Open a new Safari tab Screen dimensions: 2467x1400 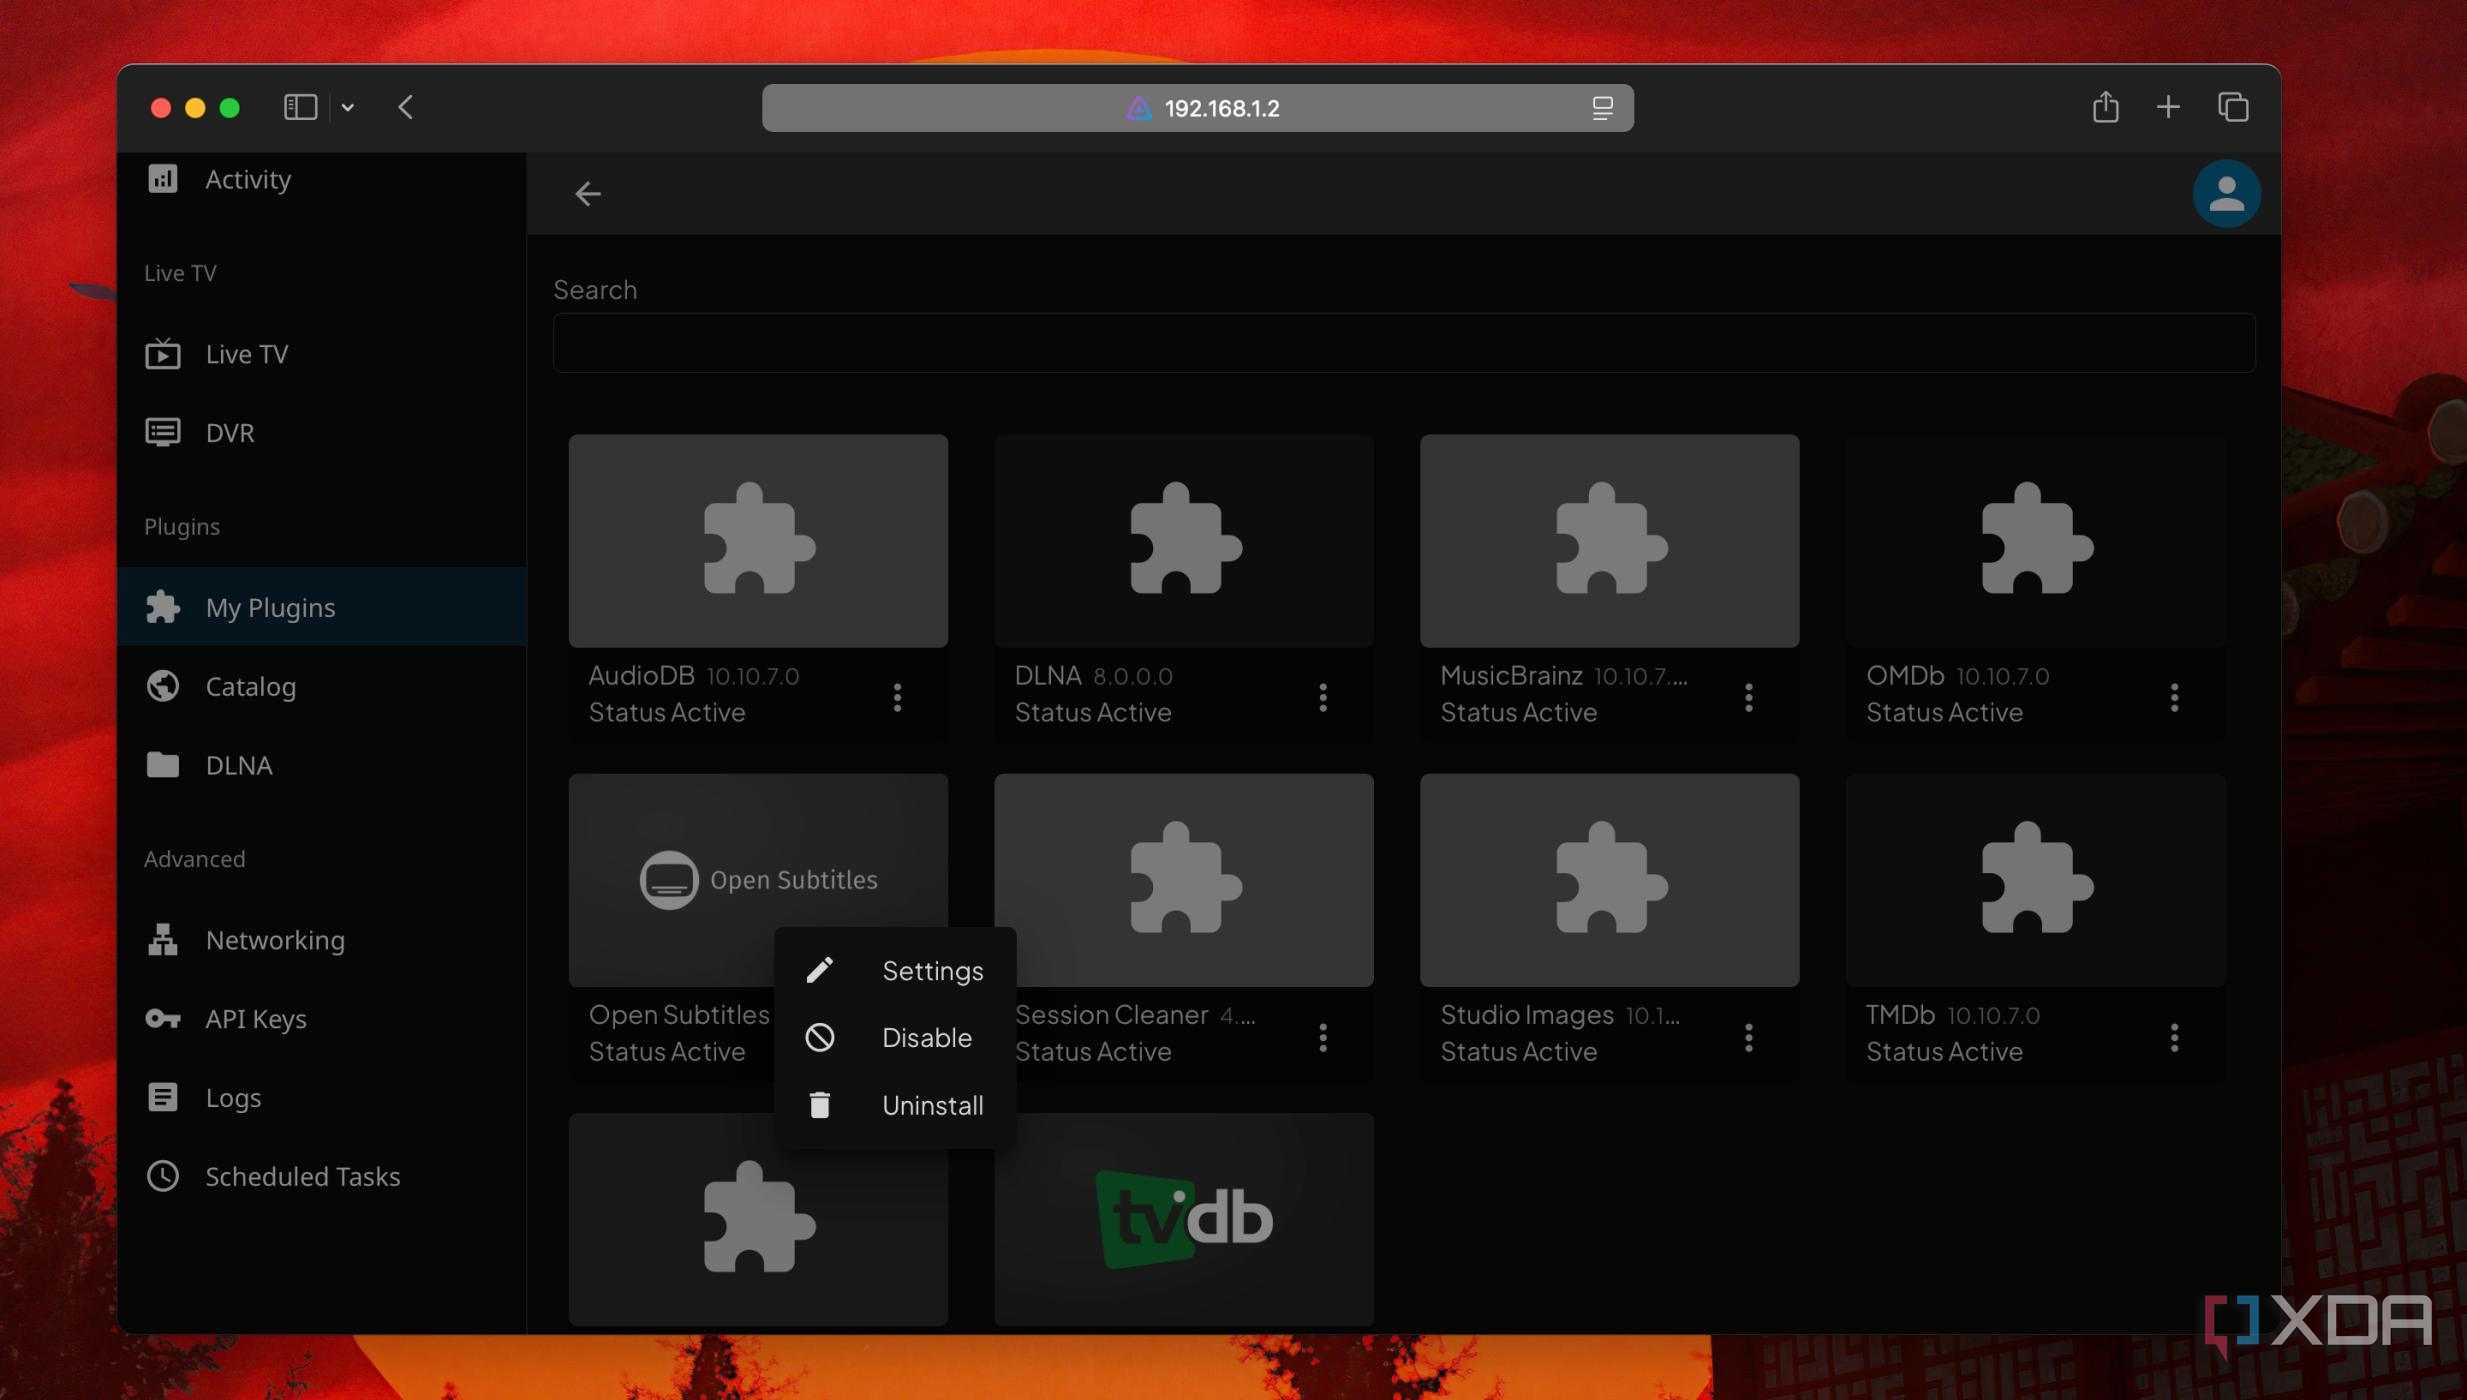pos(2167,107)
